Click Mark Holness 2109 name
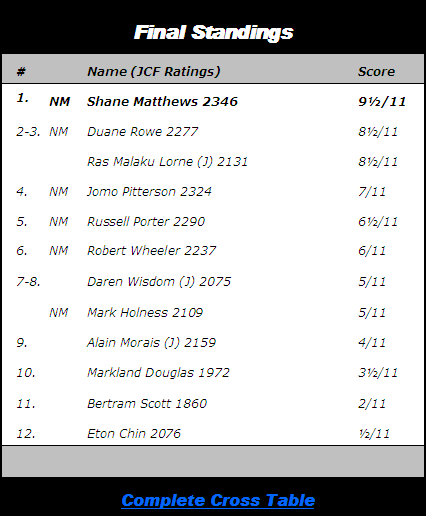This screenshot has width=427, height=517. [x=145, y=313]
